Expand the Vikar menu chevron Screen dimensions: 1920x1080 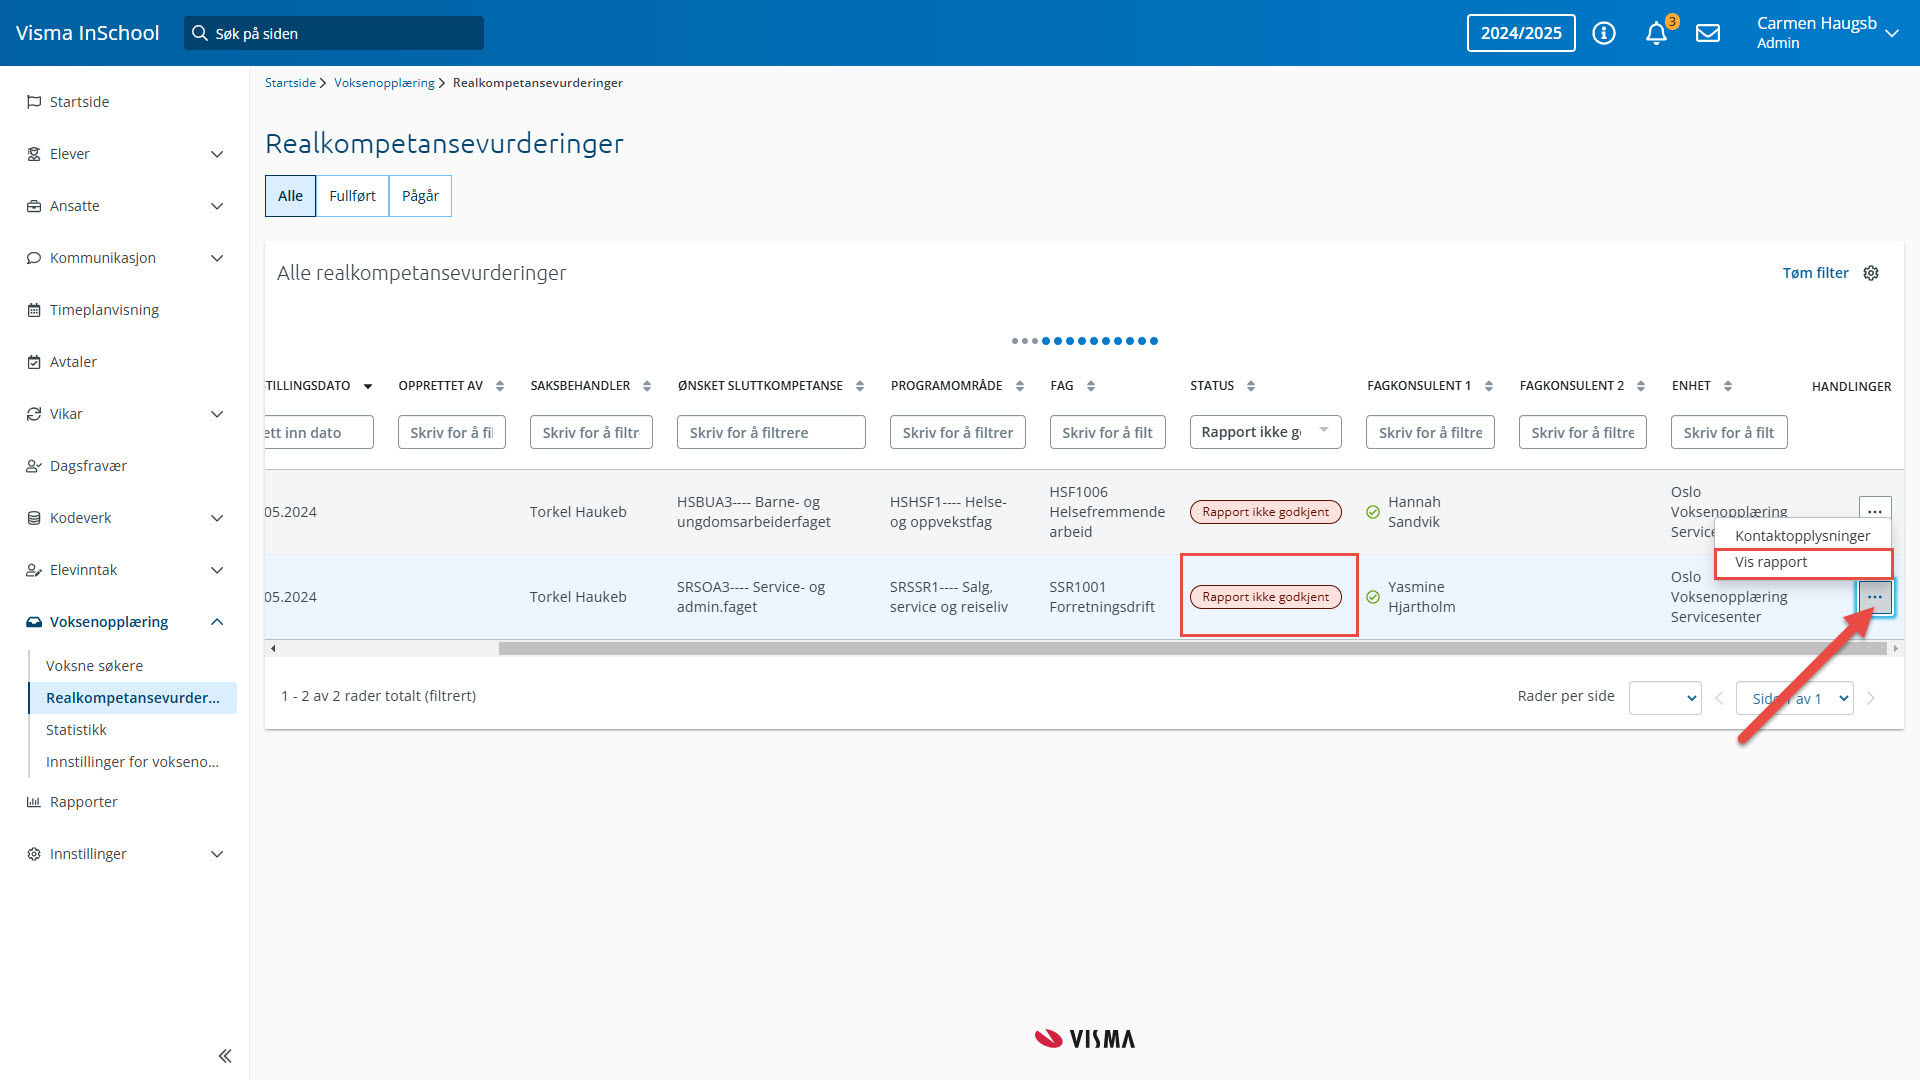(217, 414)
